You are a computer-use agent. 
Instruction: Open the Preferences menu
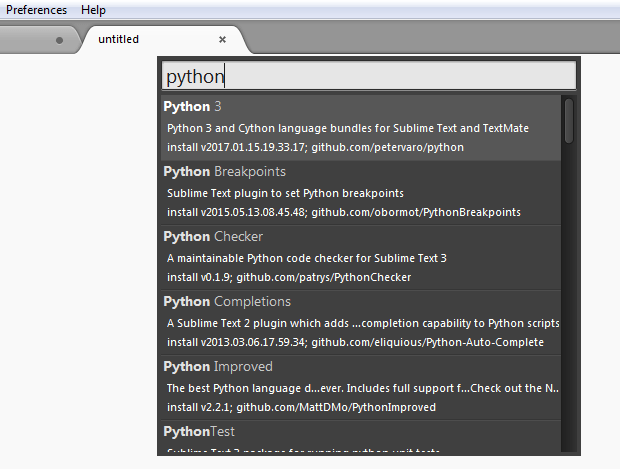pos(37,10)
